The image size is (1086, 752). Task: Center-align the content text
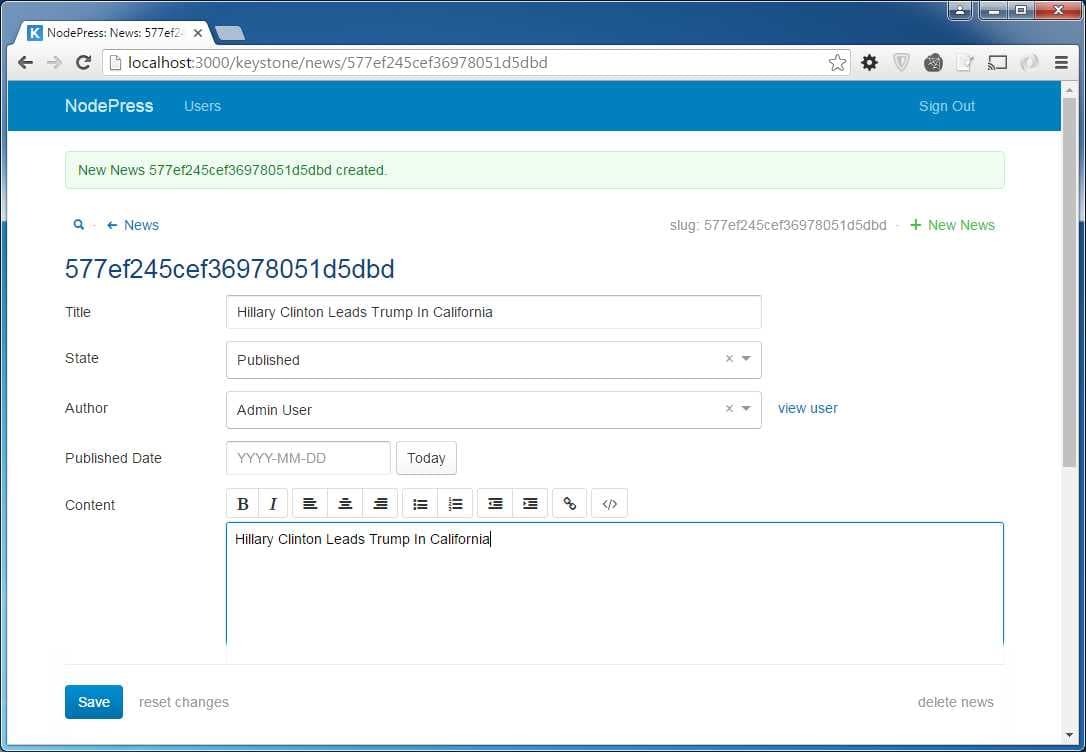[345, 504]
